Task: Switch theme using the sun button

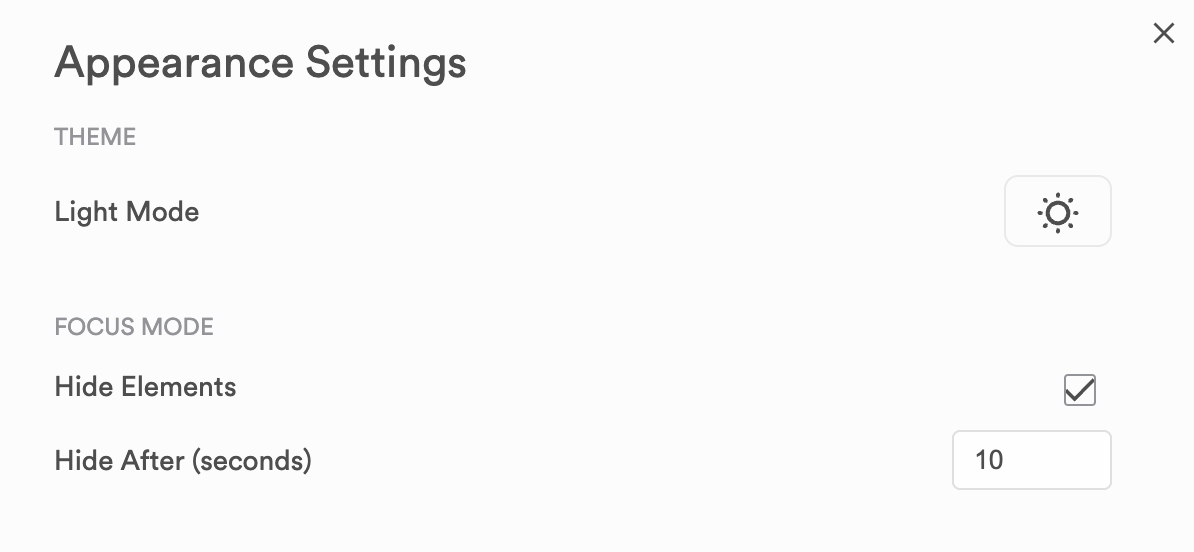Action: point(1057,212)
